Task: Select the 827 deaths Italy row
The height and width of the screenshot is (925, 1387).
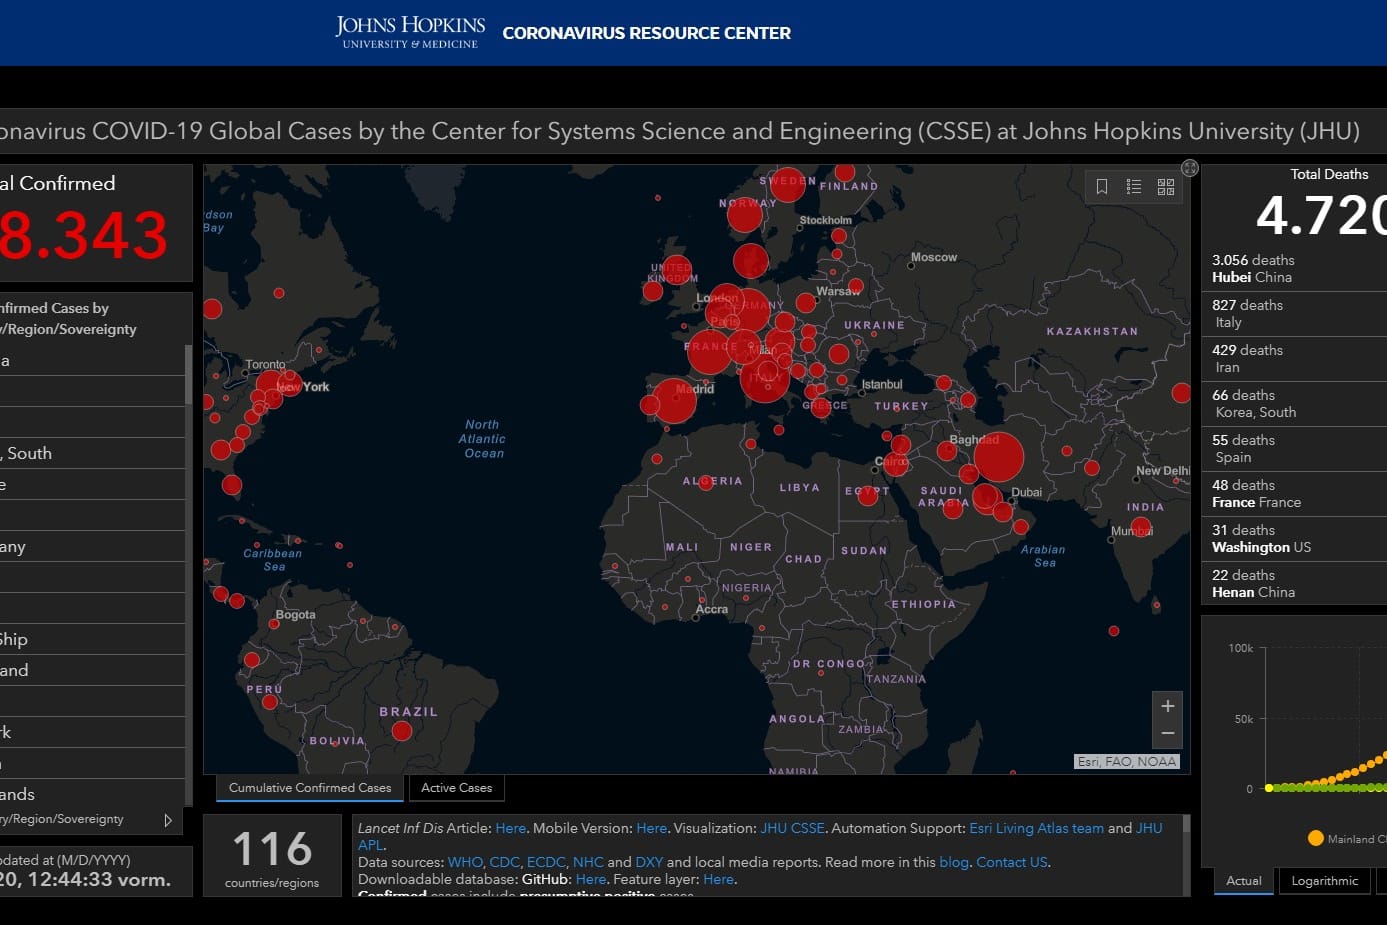Action: [x=1294, y=314]
